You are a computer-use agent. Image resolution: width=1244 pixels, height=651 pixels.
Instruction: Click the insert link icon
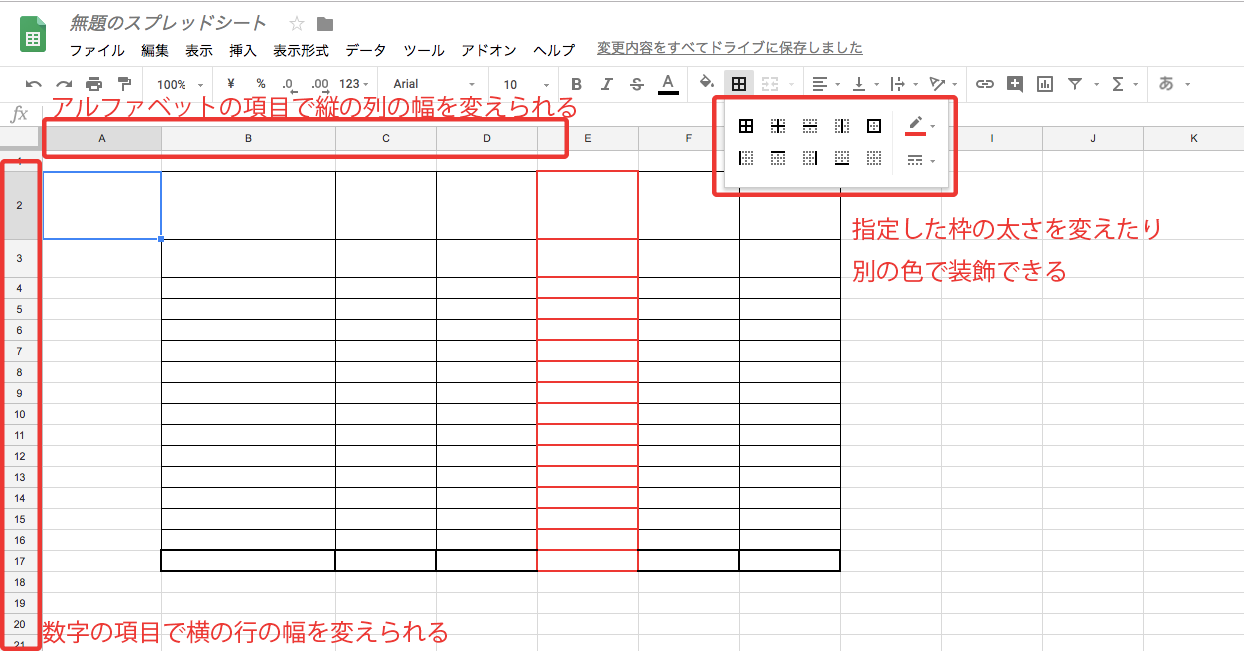(x=985, y=84)
